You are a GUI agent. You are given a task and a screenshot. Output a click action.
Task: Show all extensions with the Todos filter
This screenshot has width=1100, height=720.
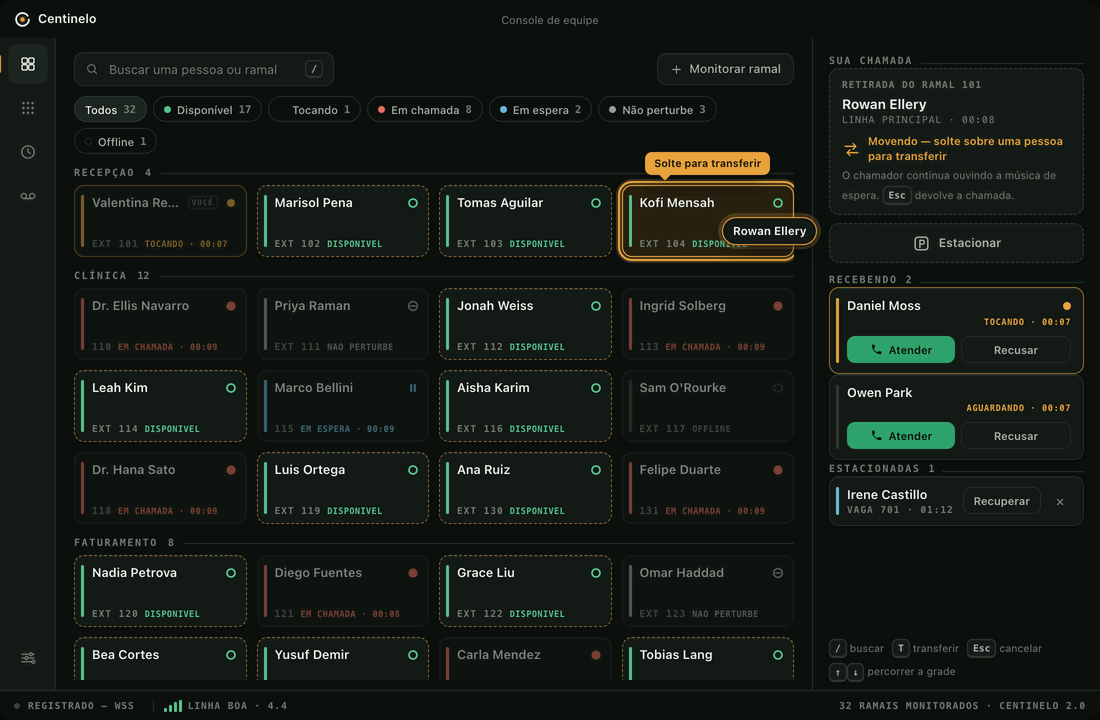pyautogui.click(x=110, y=109)
